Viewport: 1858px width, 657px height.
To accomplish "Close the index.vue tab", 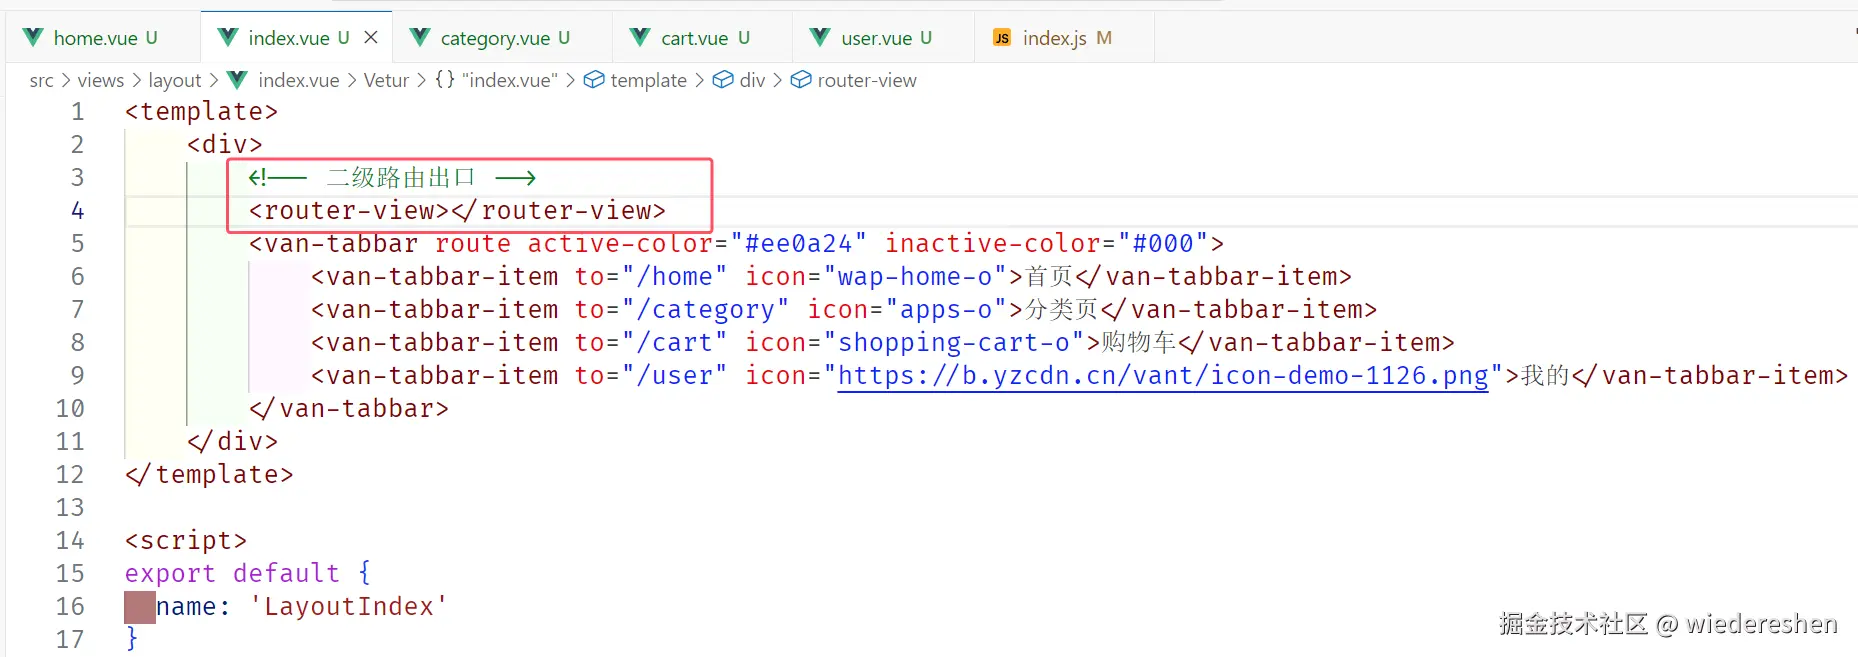I will 371,37.
